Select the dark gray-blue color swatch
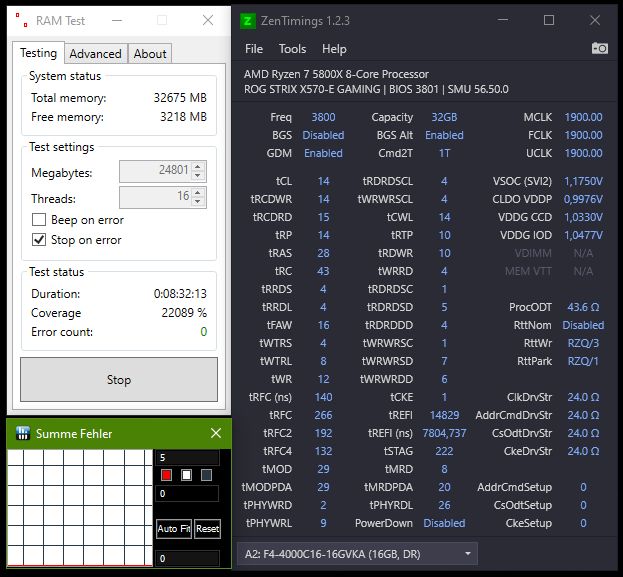Image resolution: width=623 pixels, height=577 pixels. 207,475
